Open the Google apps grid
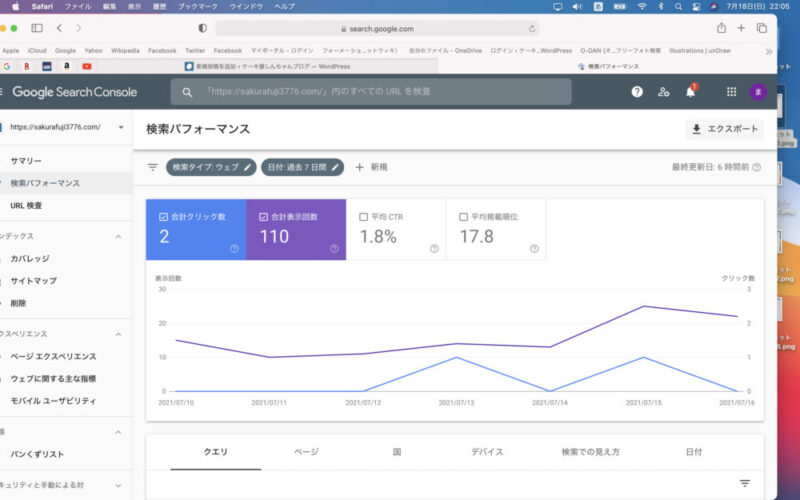 (x=731, y=92)
